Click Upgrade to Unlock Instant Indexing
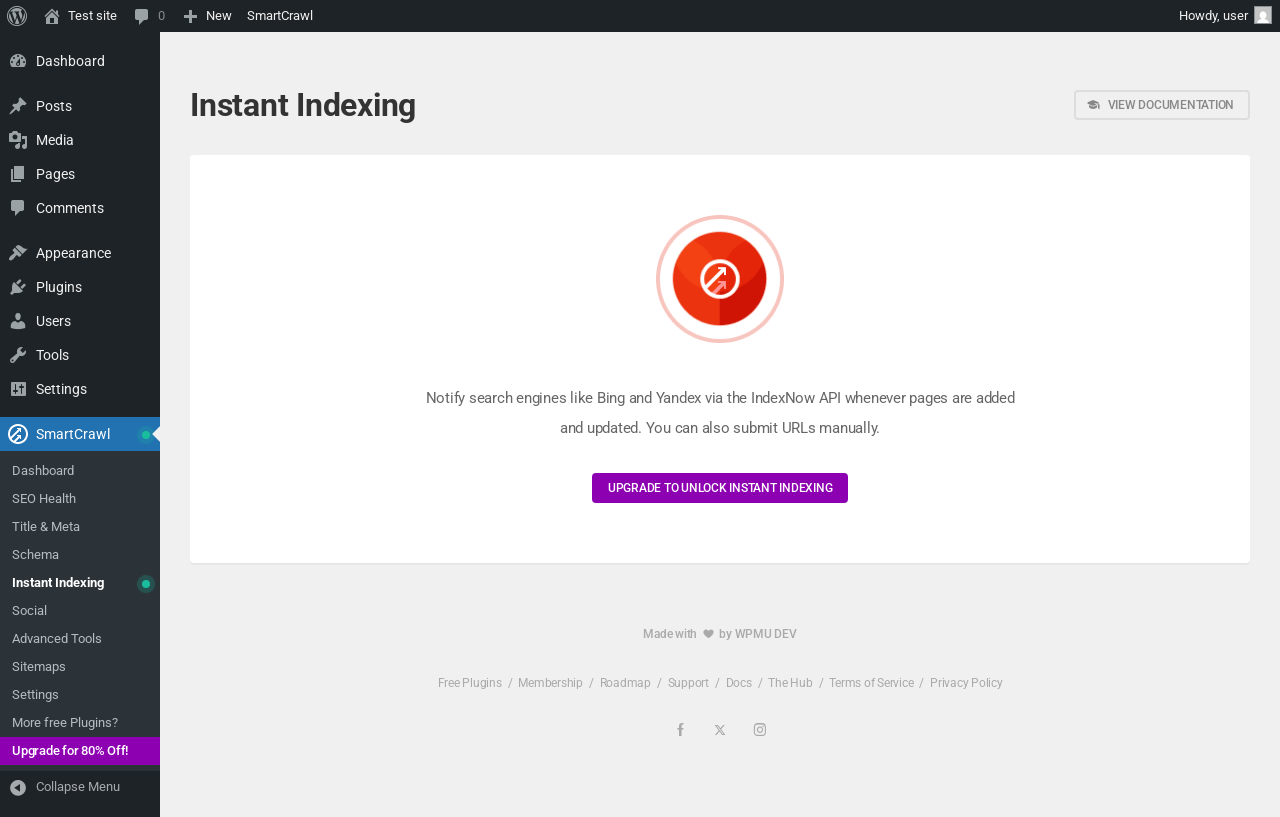1280x817 pixels. coord(720,488)
